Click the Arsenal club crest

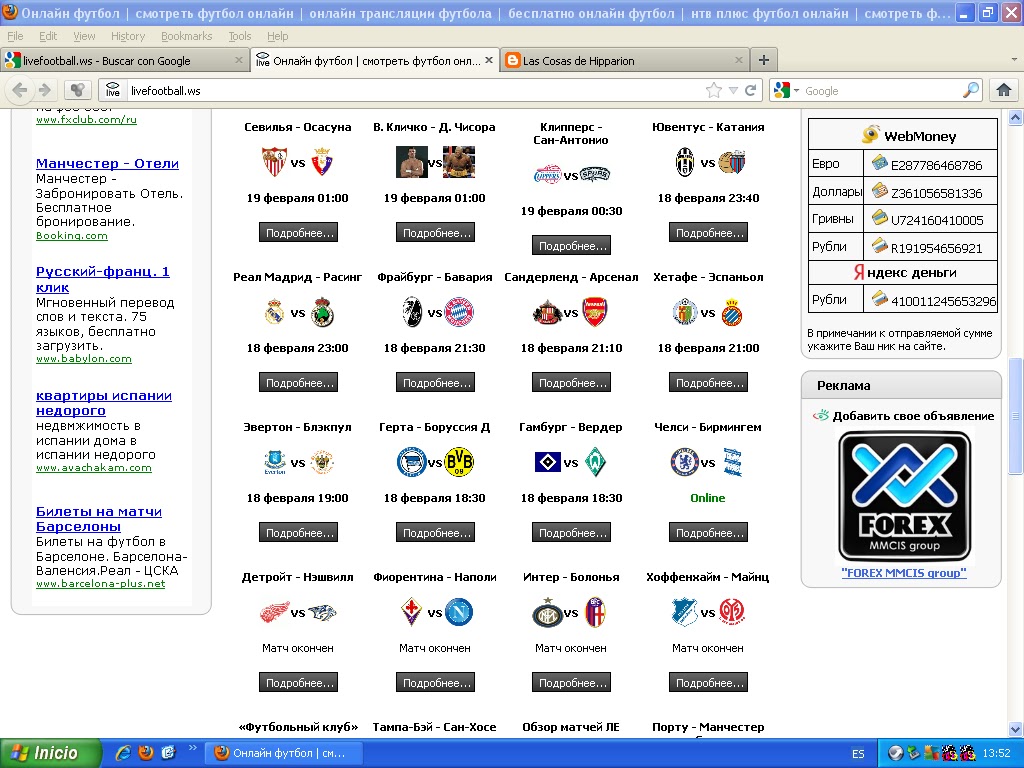[x=595, y=312]
